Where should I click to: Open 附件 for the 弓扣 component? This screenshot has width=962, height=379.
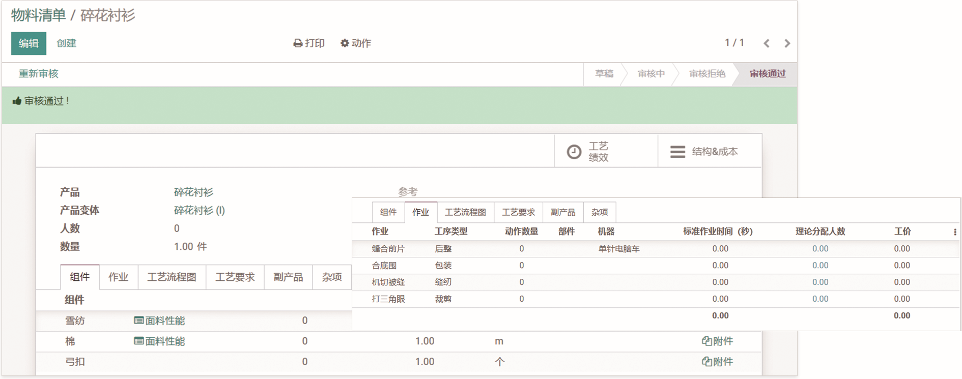point(717,362)
